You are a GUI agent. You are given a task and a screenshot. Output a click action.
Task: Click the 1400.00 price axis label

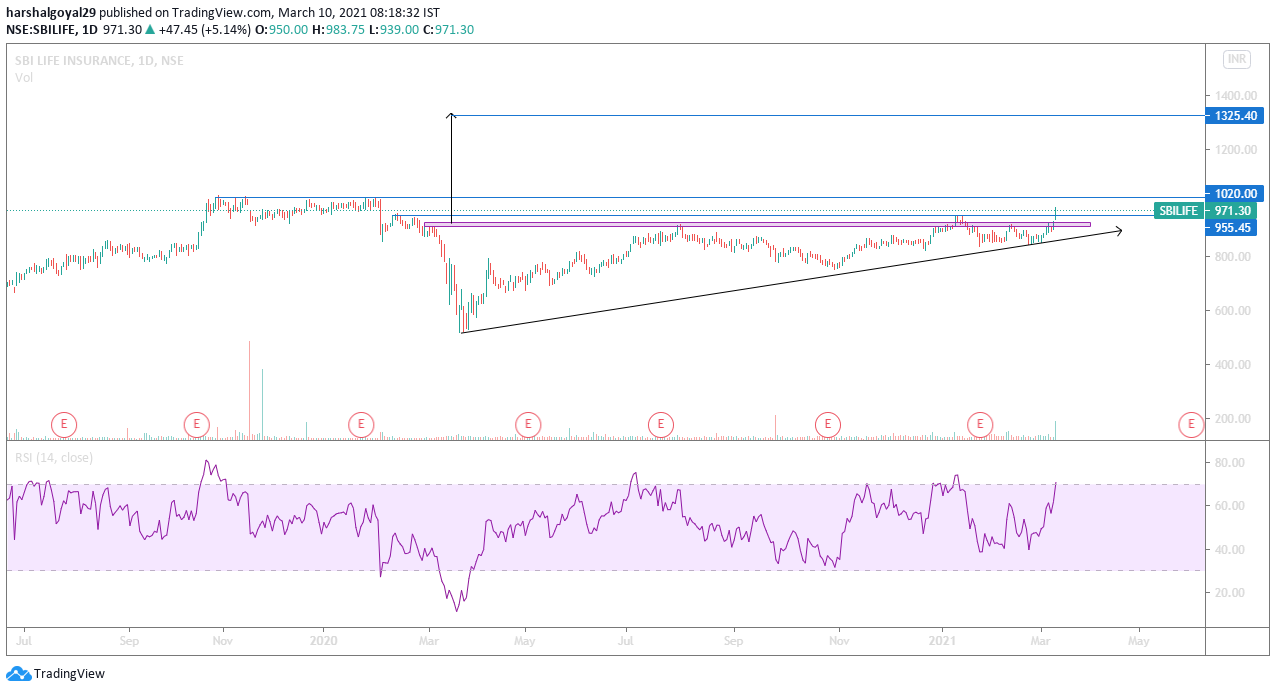pyautogui.click(x=1236, y=95)
